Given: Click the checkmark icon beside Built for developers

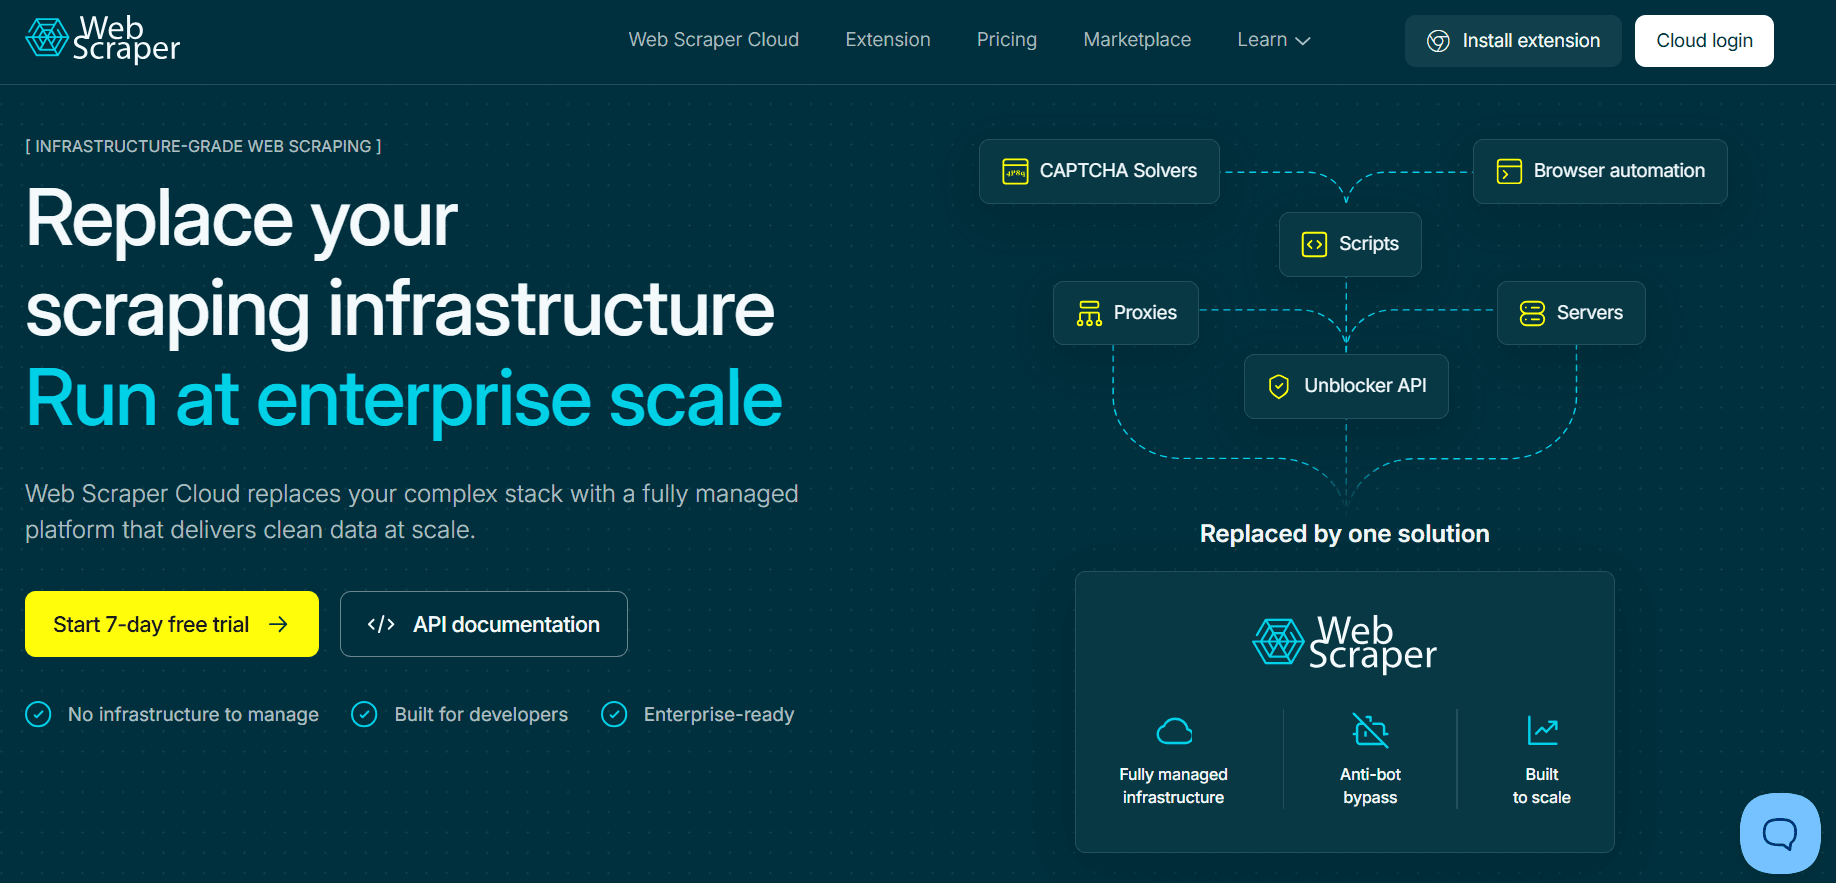Looking at the screenshot, I should pos(364,714).
